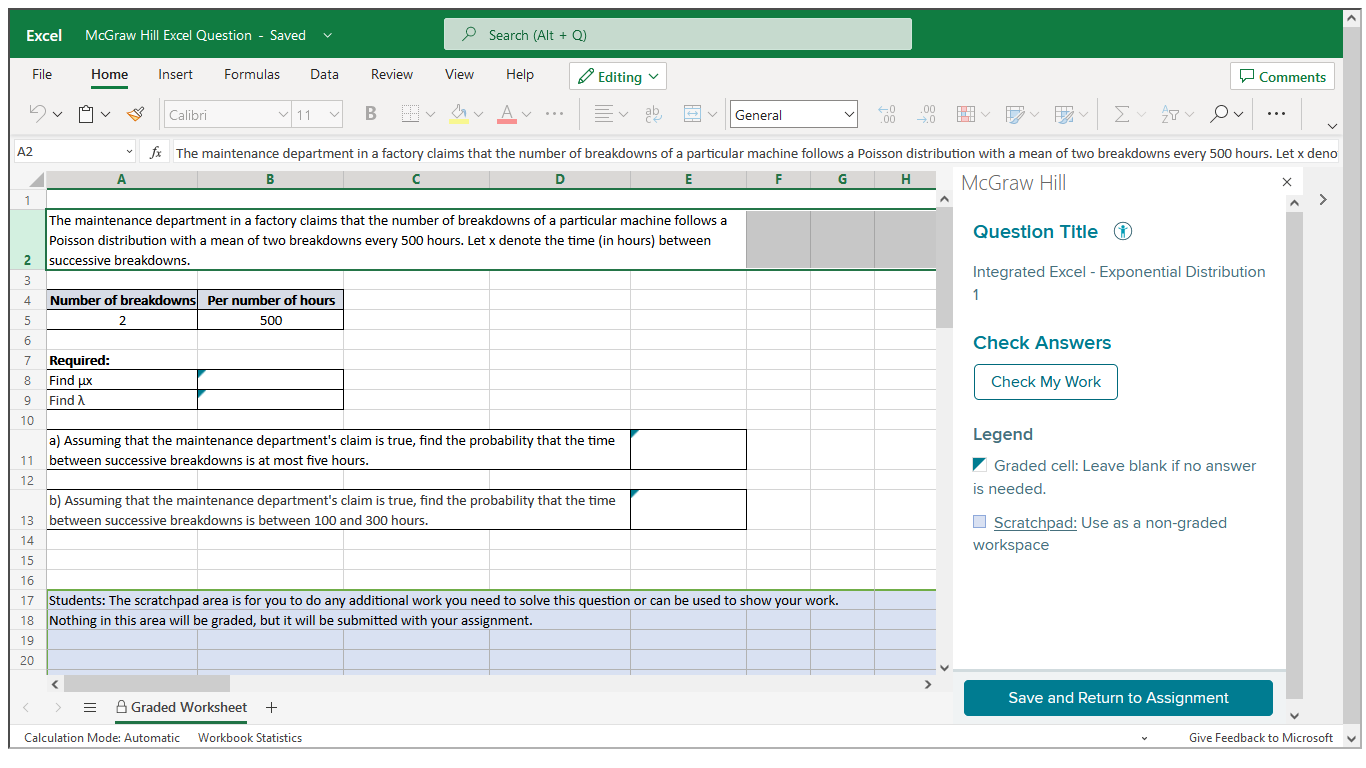Click the accessibility icon beside Question Title
This screenshot has width=1366, height=768.
click(x=1123, y=232)
